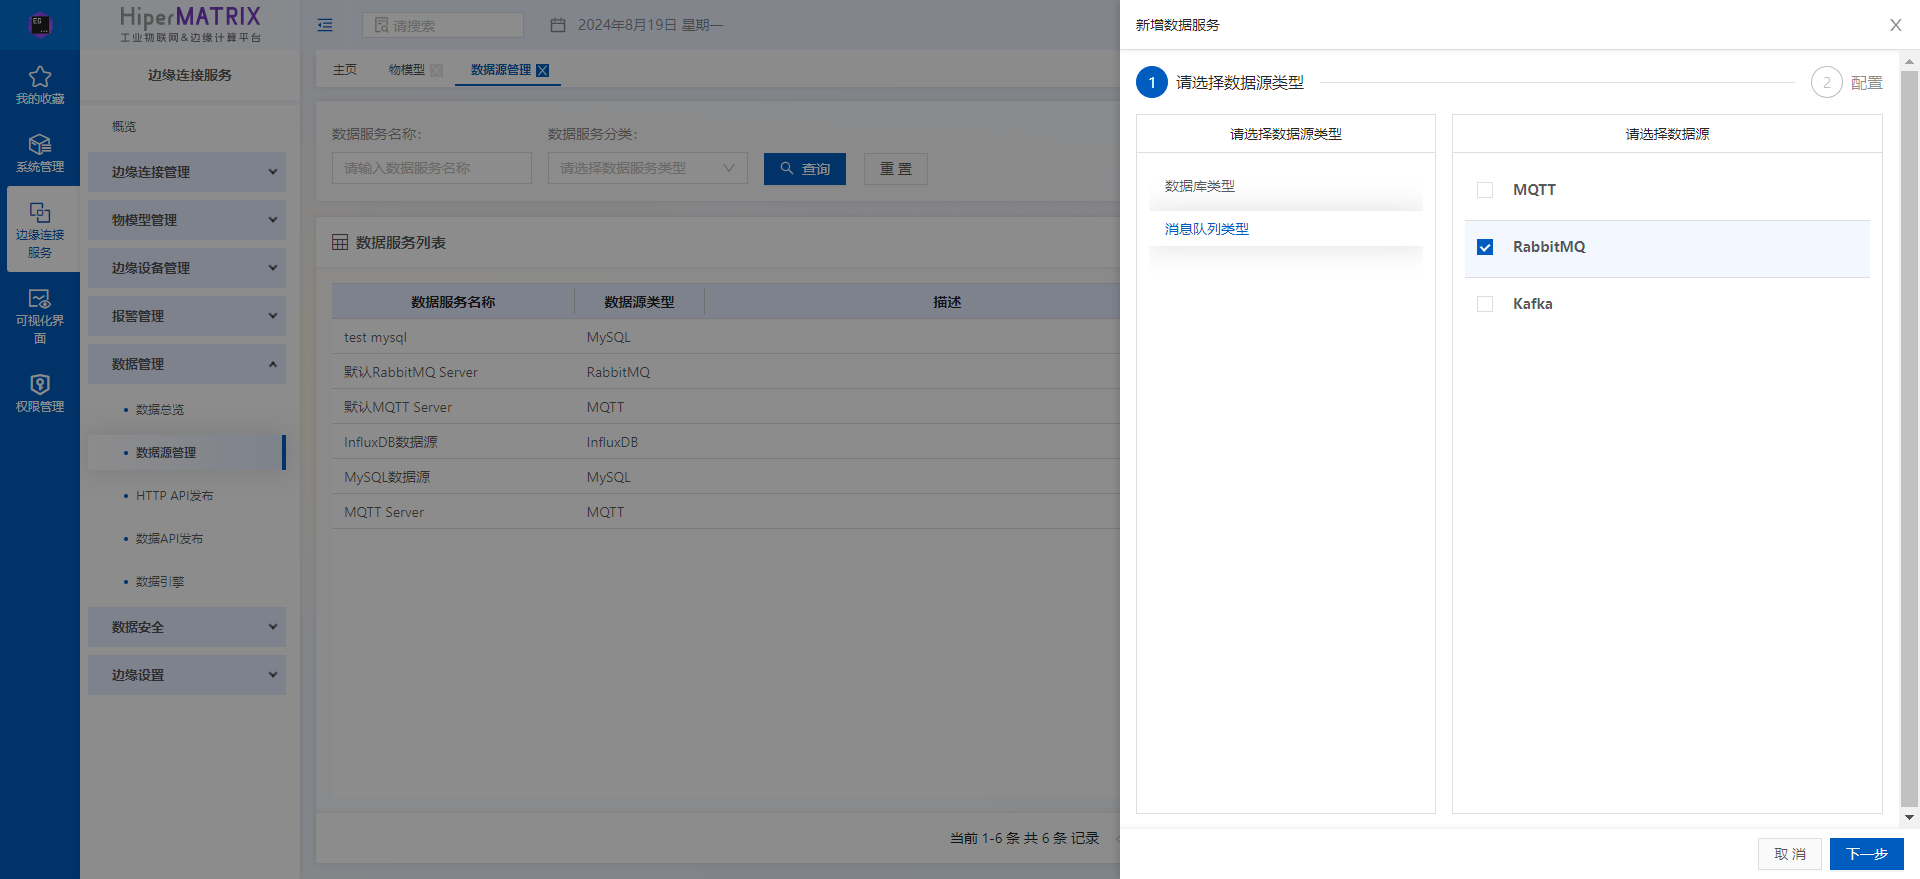Toggle the sidebar collapse menu icon

click(325, 25)
